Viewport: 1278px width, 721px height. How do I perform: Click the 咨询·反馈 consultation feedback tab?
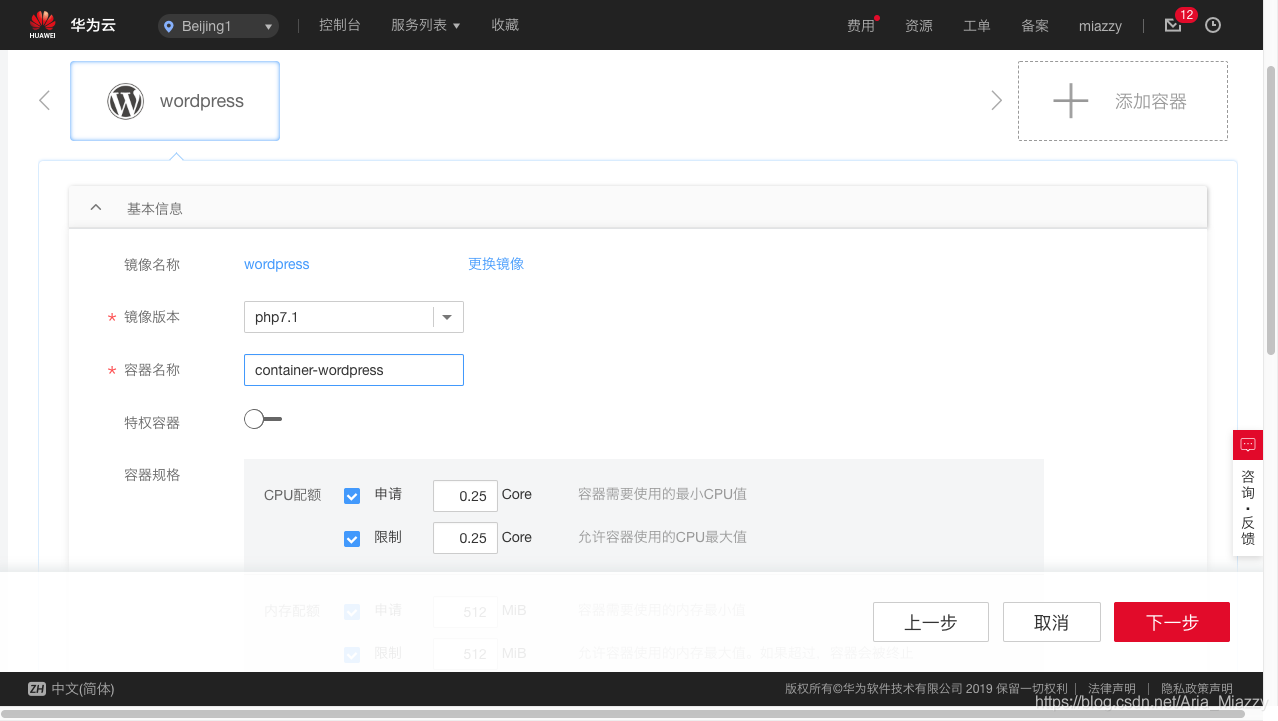[1248, 507]
